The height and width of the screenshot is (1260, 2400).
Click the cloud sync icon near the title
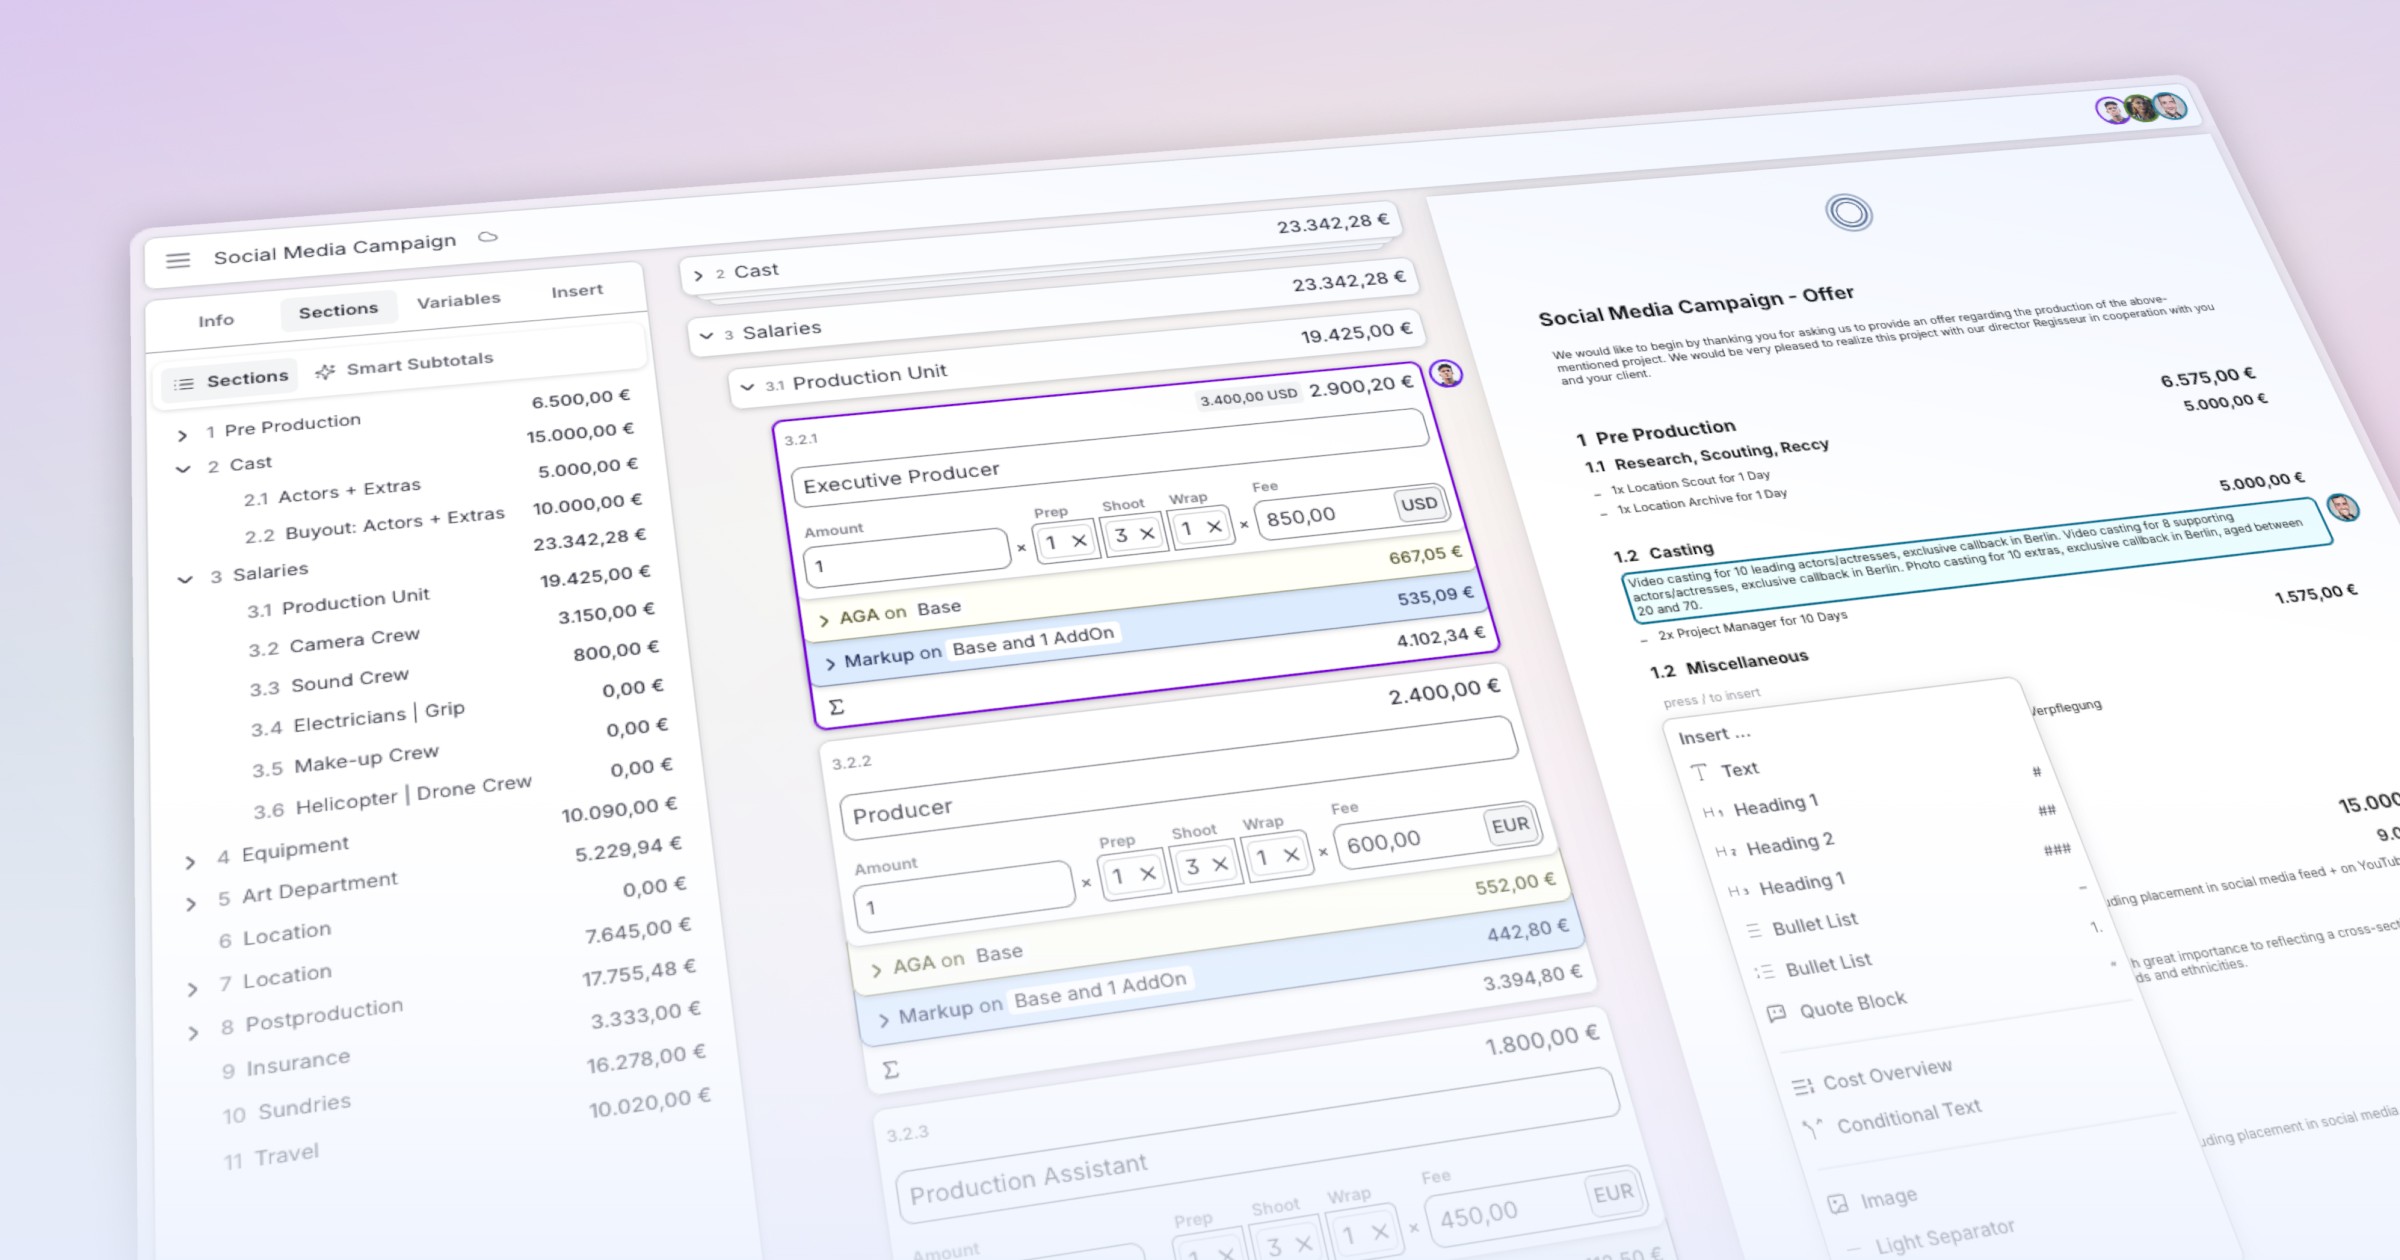(488, 237)
